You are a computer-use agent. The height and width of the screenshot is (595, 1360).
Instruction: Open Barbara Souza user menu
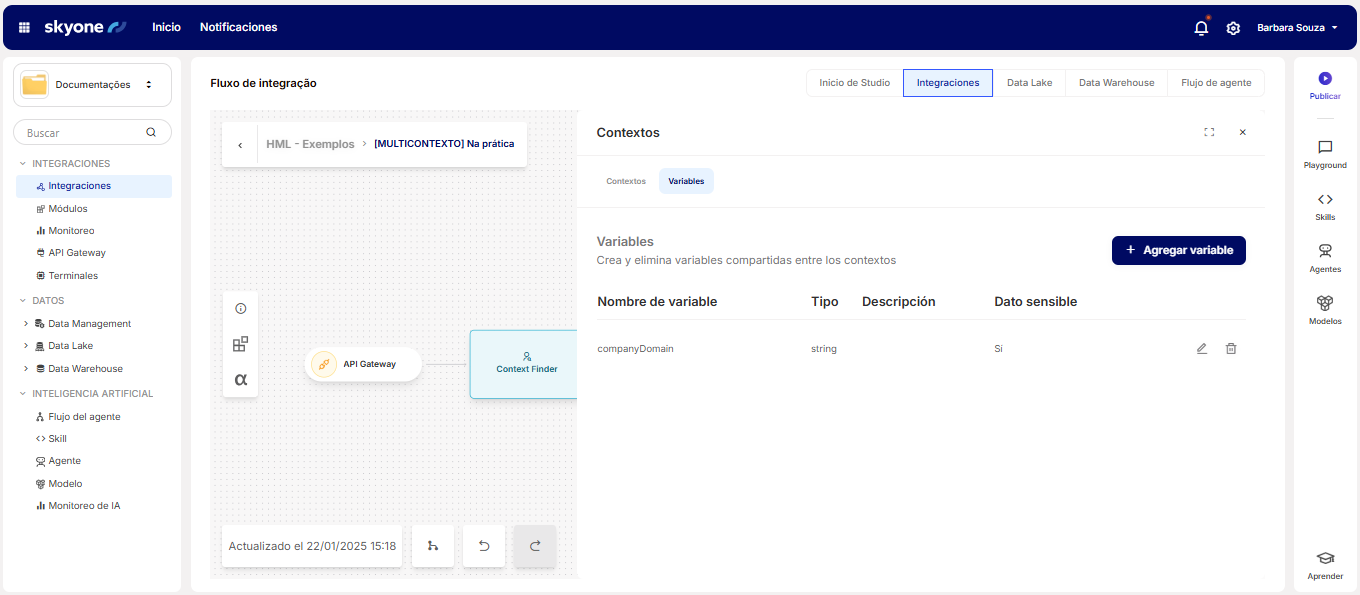tap(1297, 28)
